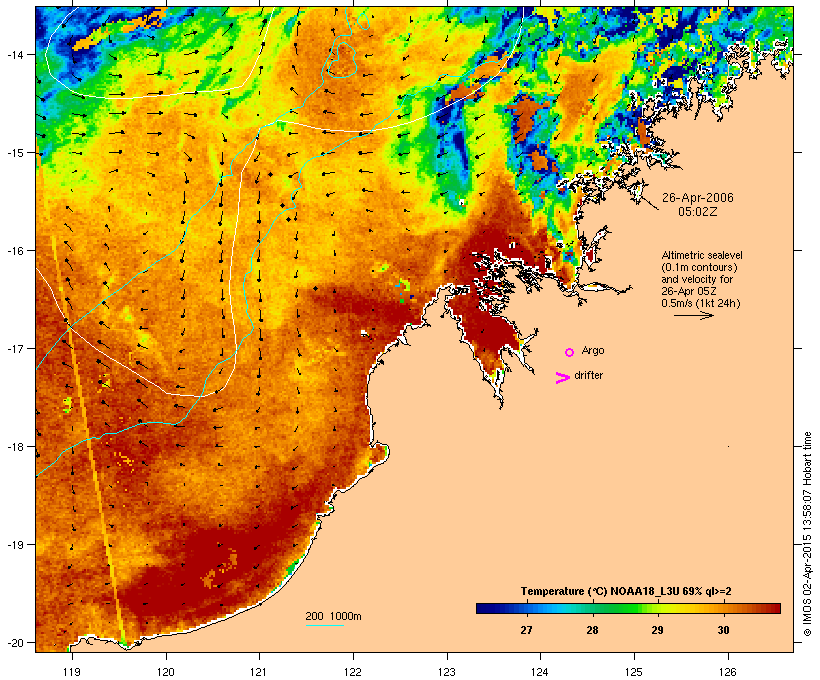The height and width of the screenshot is (680, 820).
Task: Click the colorbar tick label 28
Action: point(592,630)
